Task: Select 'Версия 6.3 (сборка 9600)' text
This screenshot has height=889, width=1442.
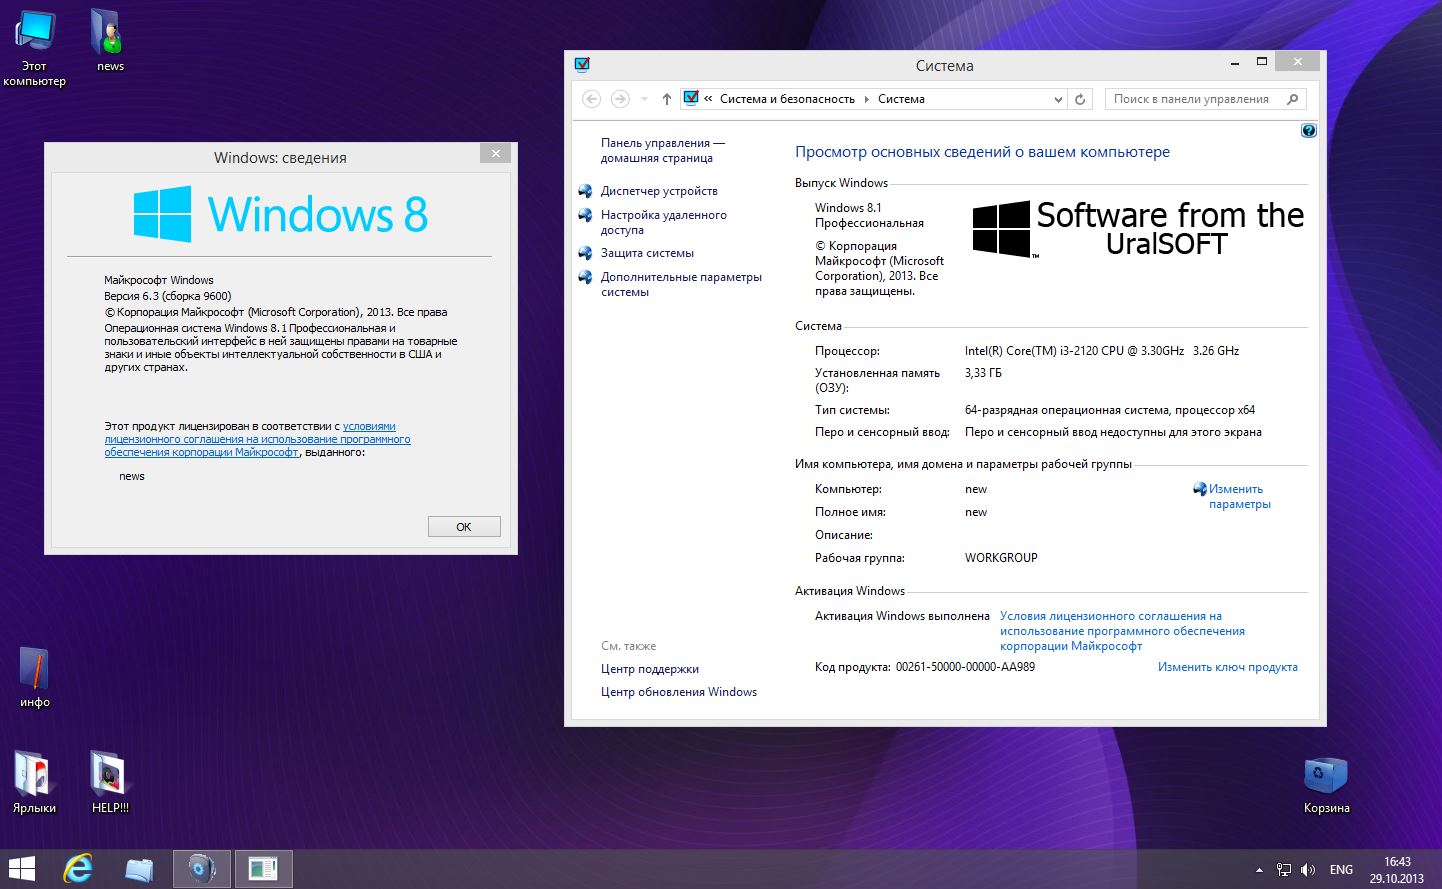Action: (168, 296)
